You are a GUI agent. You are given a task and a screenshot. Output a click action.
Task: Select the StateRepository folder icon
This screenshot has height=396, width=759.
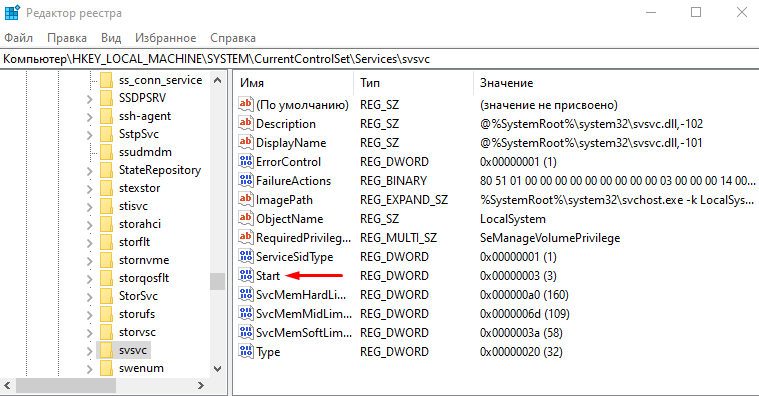click(106, 170)
